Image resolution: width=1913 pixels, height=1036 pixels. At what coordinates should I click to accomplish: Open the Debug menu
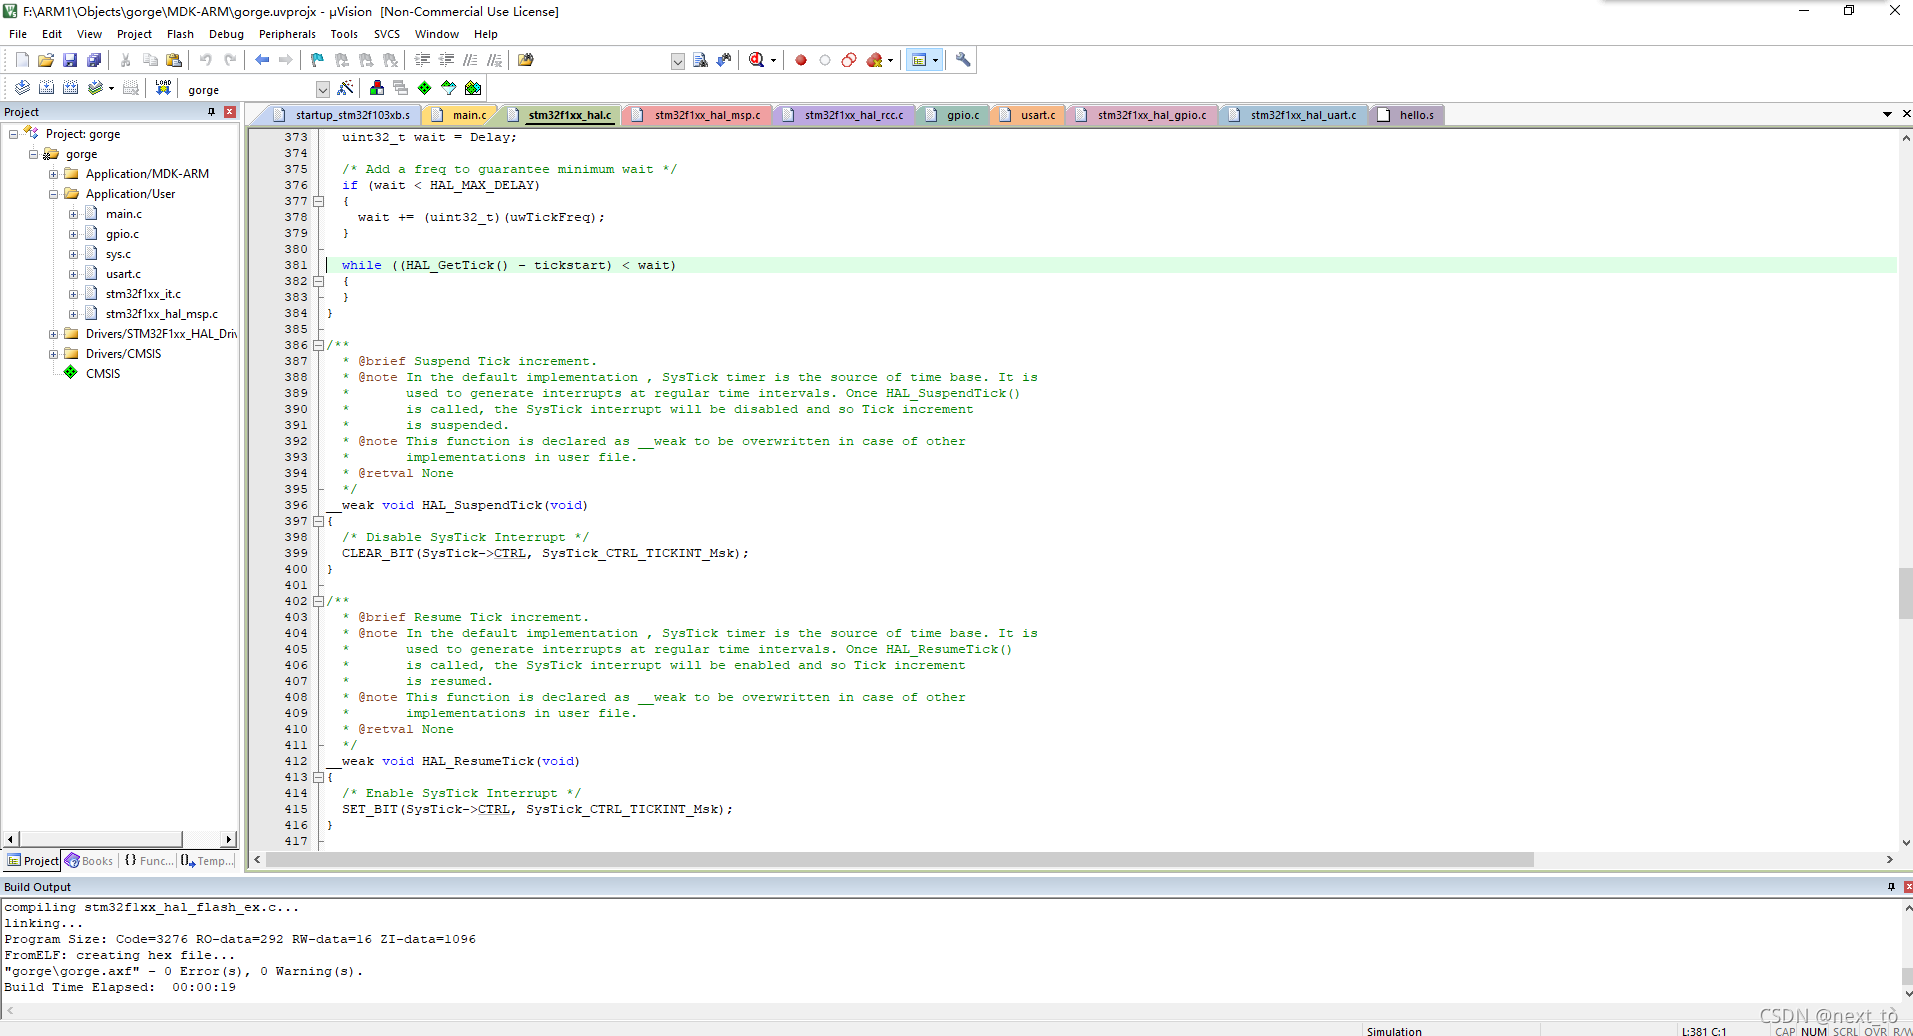[x=226, y=34]
